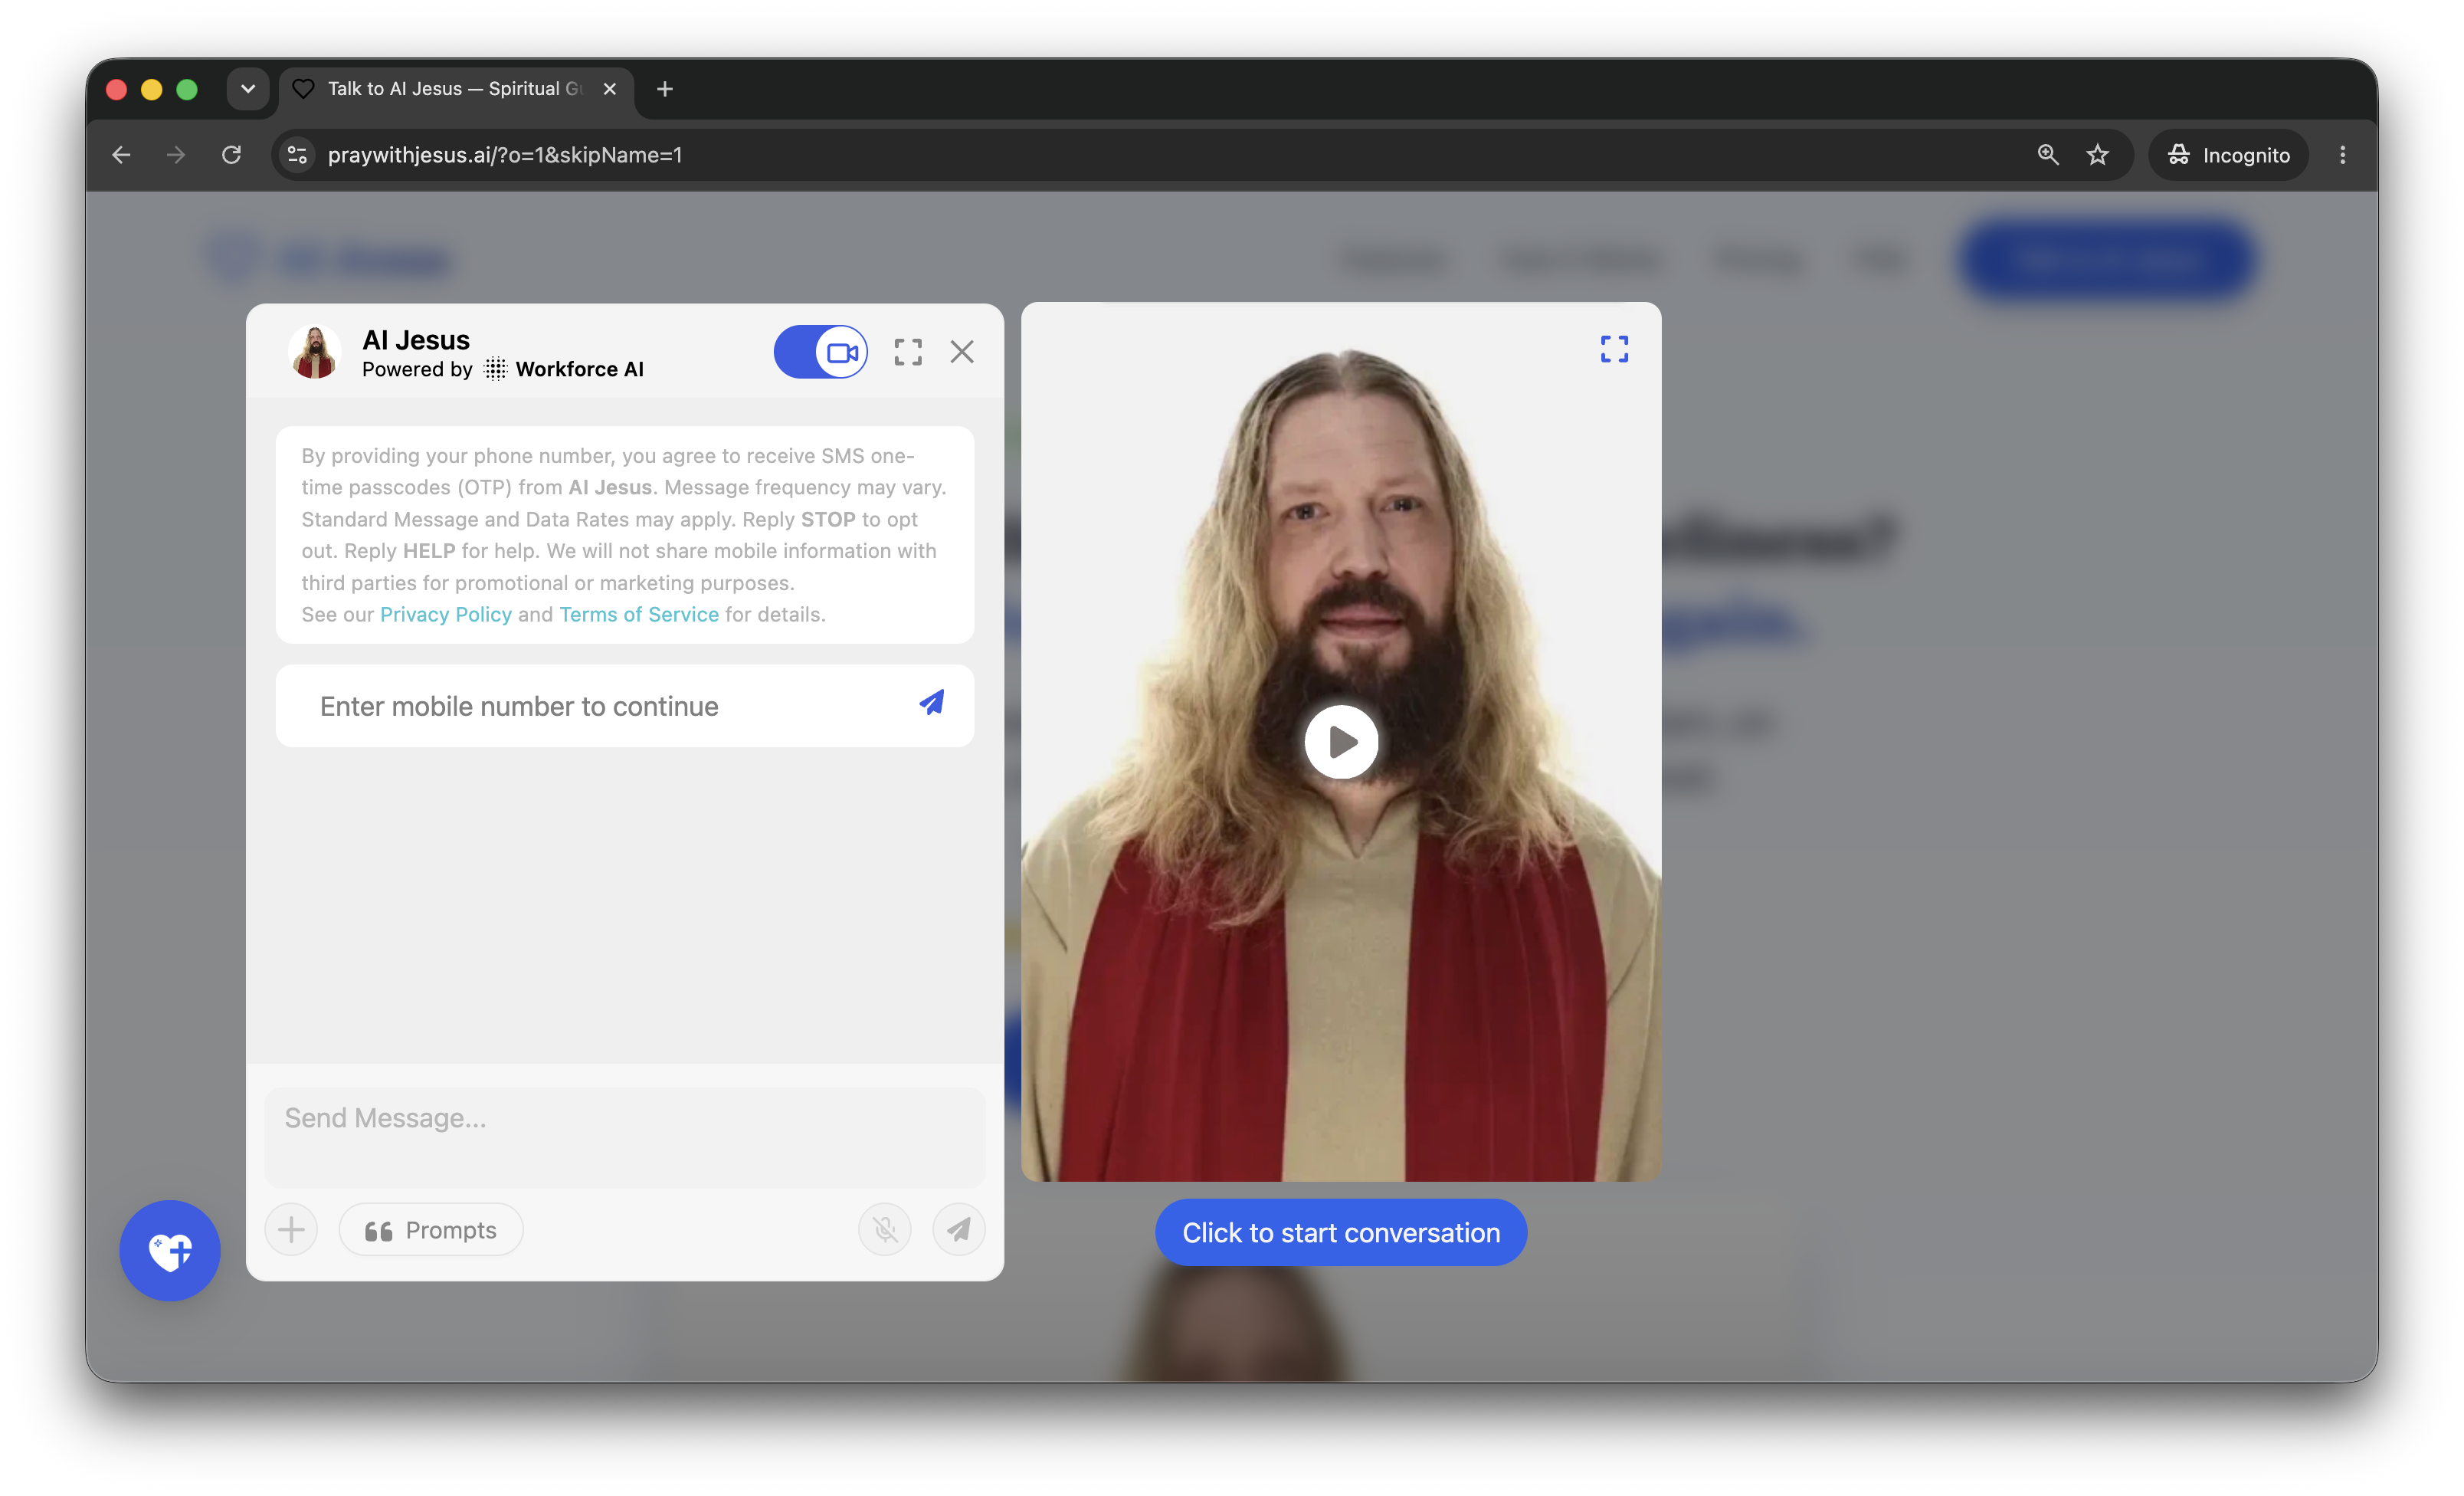The image size is (2464, 1496).
Task: Click the Incognito profile indicator
Action: (2229, 155)
